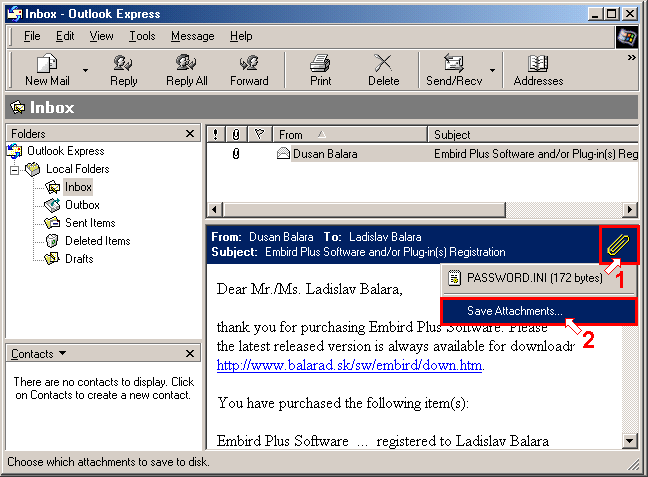Close the Contacts pane

(x=190, y=353)
